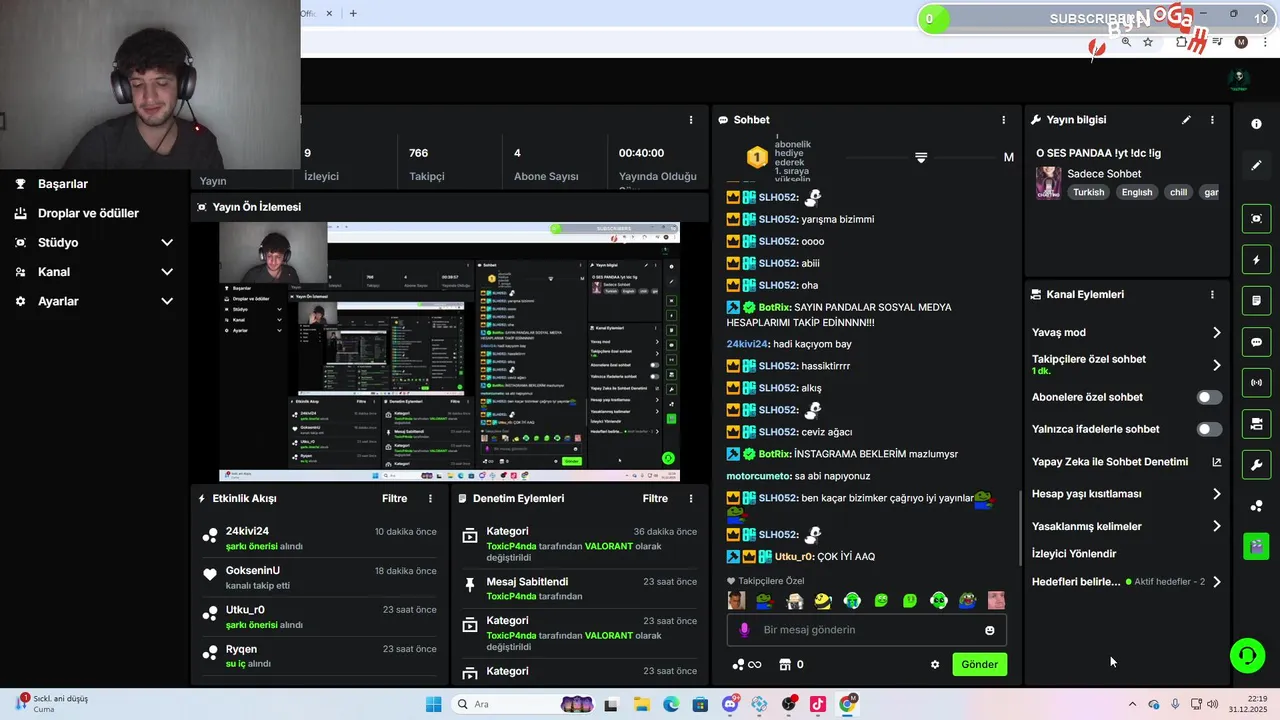Click İzleyici Yönlendir action
This screenshot has width=1280, height=720.
[x=1074, y=554]
